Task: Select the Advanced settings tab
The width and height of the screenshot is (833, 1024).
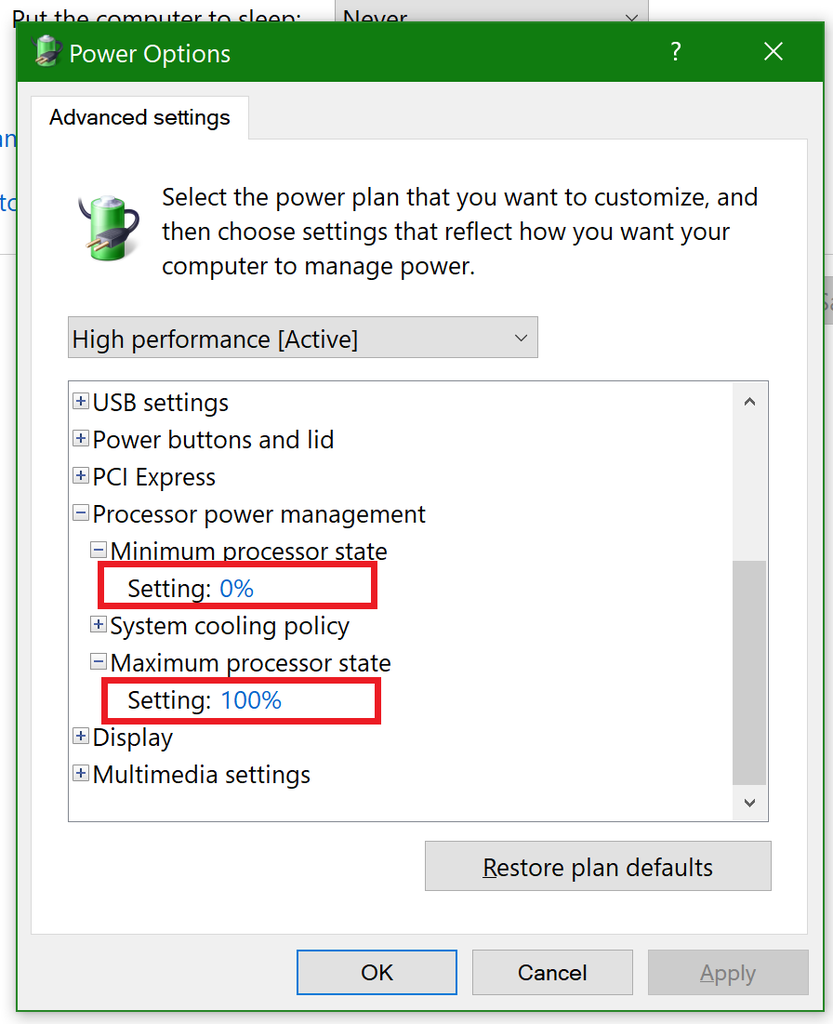Action: tap(140, 117)
